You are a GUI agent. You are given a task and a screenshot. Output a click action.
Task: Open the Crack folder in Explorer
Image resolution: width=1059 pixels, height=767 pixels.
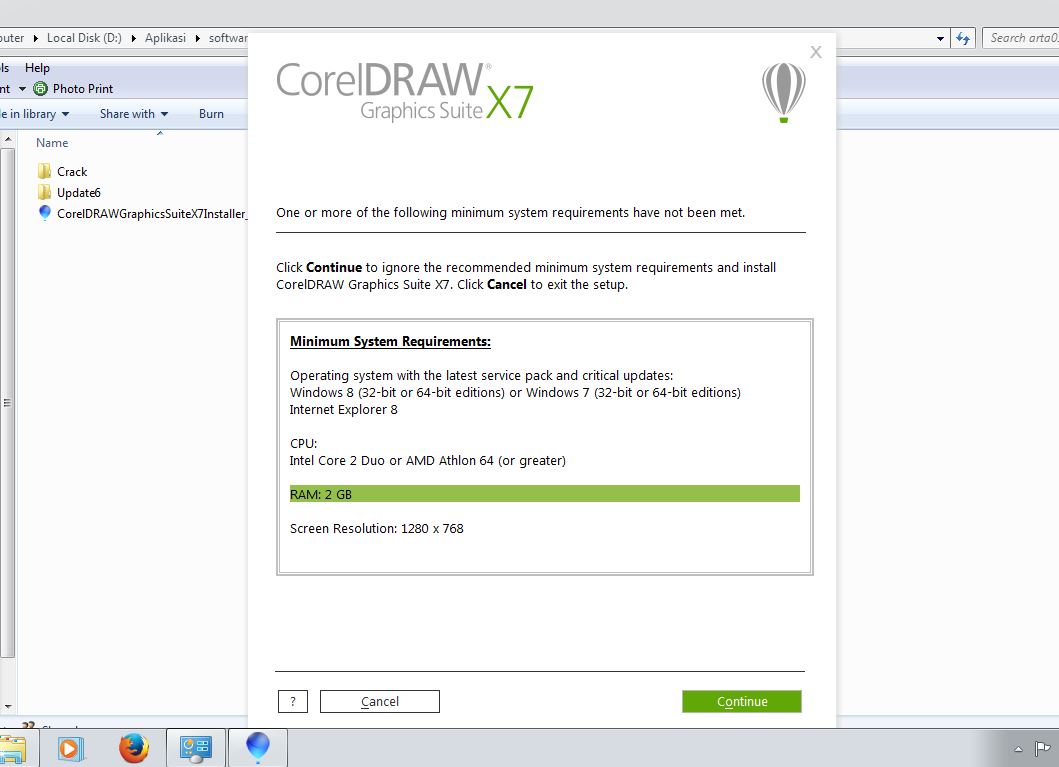[x=72, y=171]
